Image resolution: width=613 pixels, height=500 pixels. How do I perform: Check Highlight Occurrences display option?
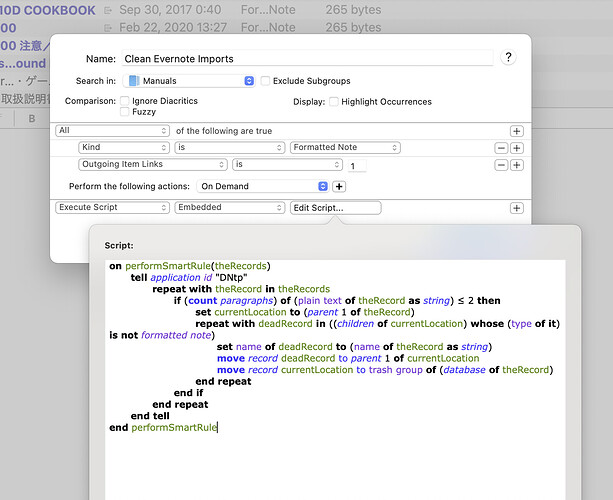coord(334,101)
